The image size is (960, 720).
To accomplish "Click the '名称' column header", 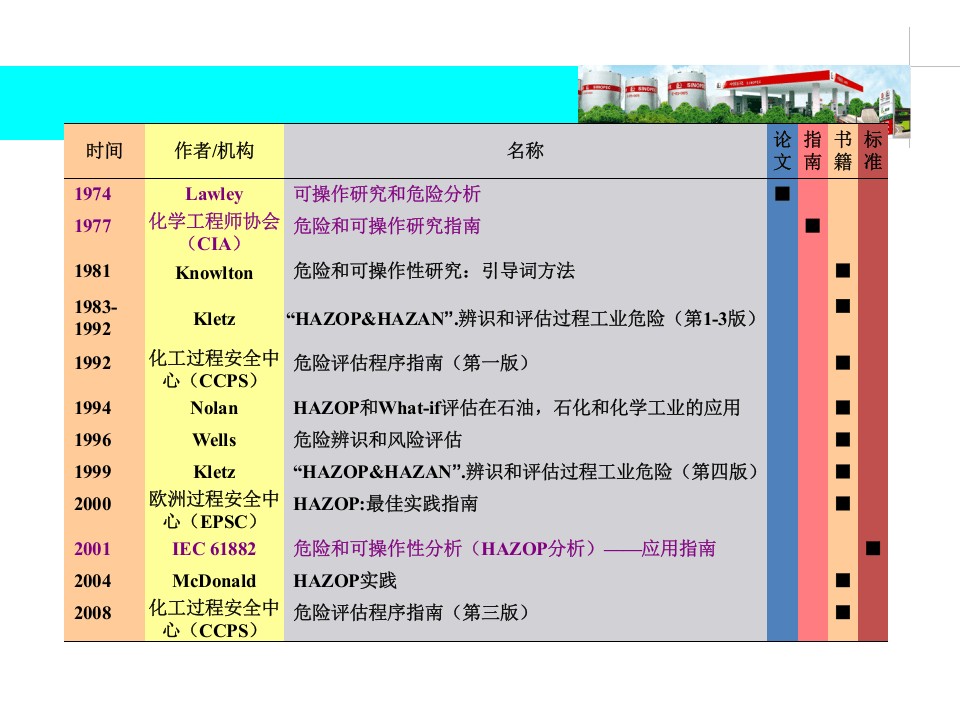I will [525, 151].
